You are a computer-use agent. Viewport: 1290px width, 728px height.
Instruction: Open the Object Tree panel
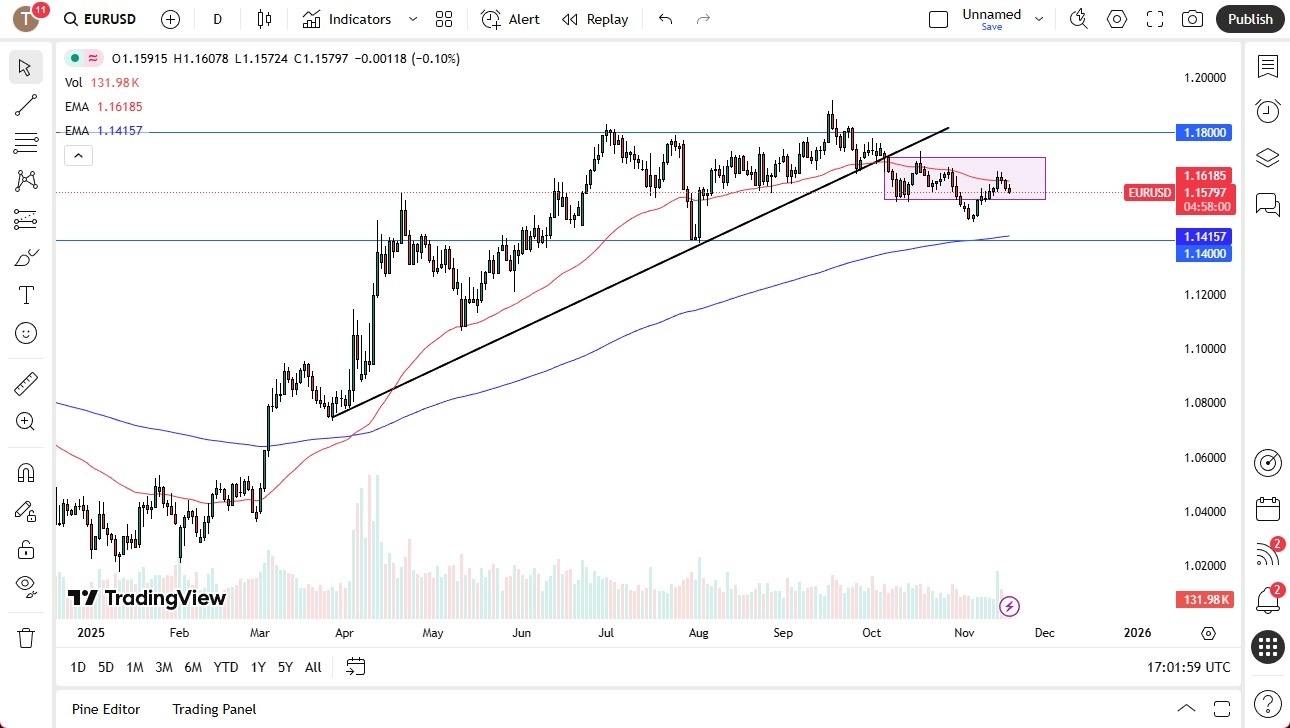pyautogui.click(x=1267, y=157)
